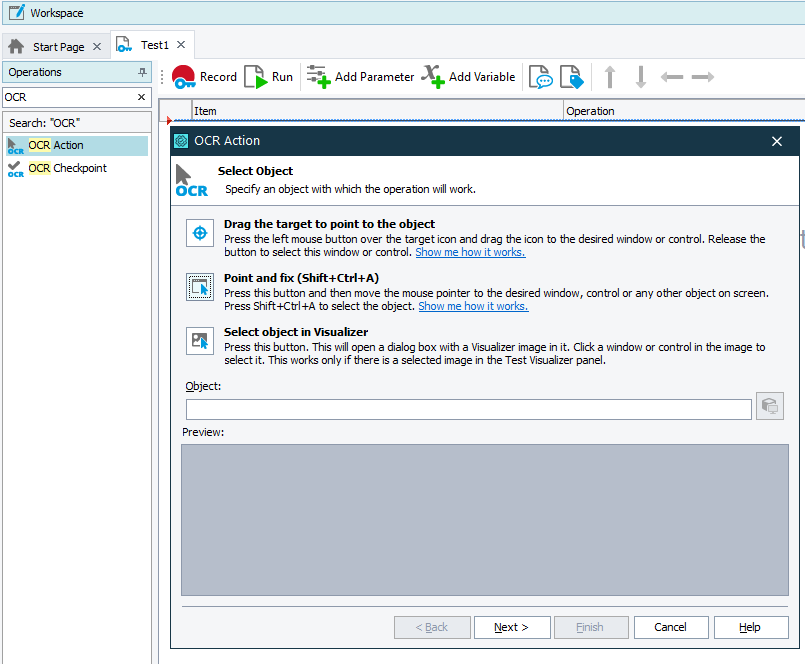Toggle auto-hide with the Operations panel pin
Image resolution: width=805 pixels, height=664 pixels.
[142, 72]
